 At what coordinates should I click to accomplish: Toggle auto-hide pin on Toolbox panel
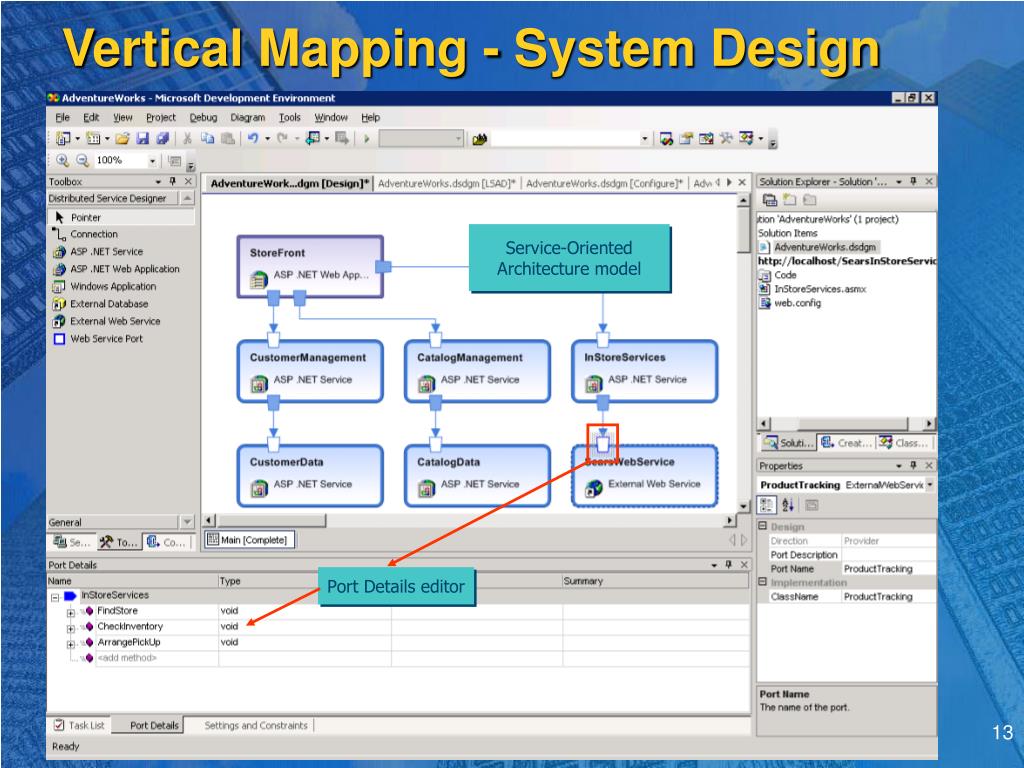[173, 182]
